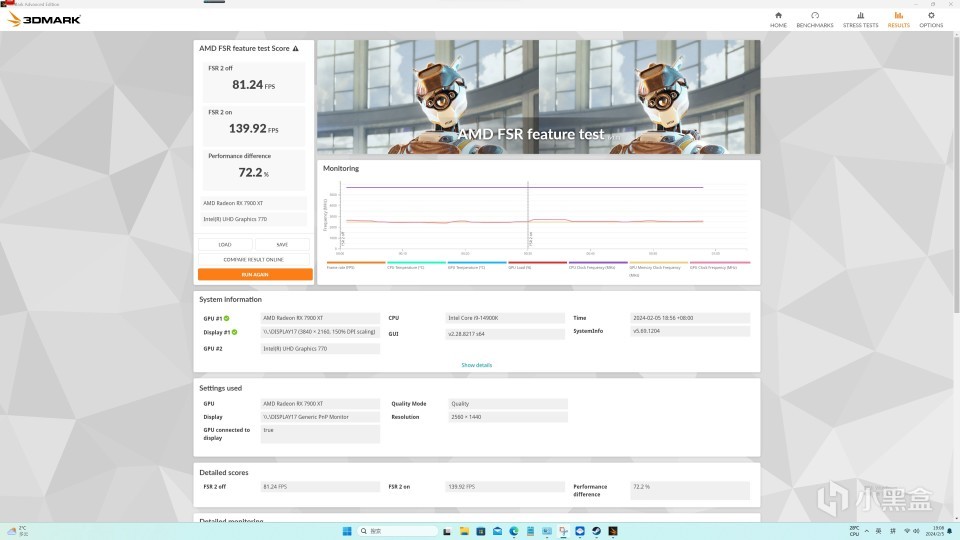The height and width of the screenshot is (540, 960).
Task: Open the weather widget on taskbar
Action: click(x=17, y=531)
